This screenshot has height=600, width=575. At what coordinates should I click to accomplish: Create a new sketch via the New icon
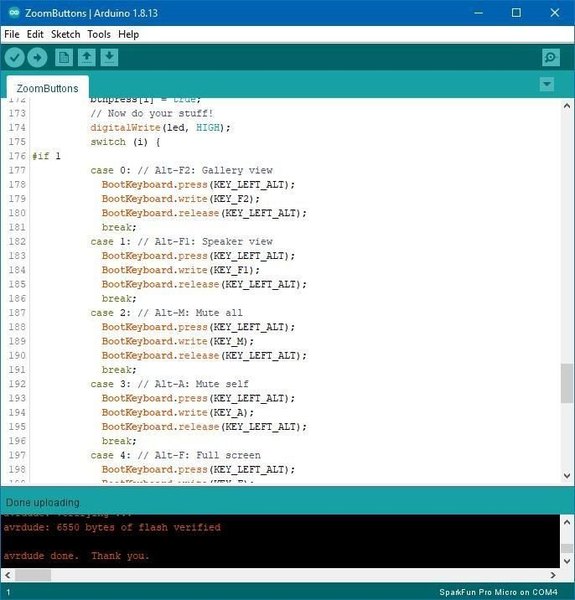[64, 58]
